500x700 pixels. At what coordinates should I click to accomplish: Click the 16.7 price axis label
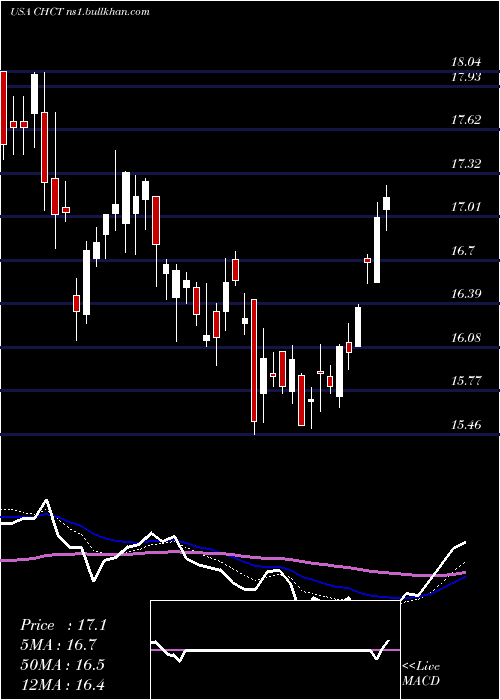(462, 251)
